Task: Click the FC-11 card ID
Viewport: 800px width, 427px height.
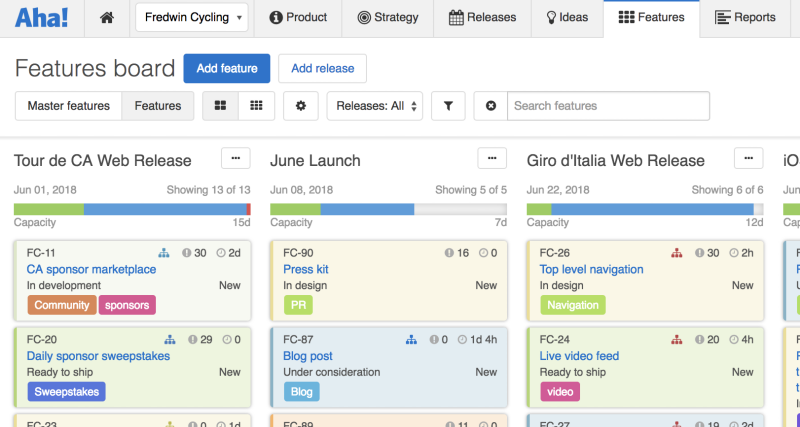Action: coord(41,253)
